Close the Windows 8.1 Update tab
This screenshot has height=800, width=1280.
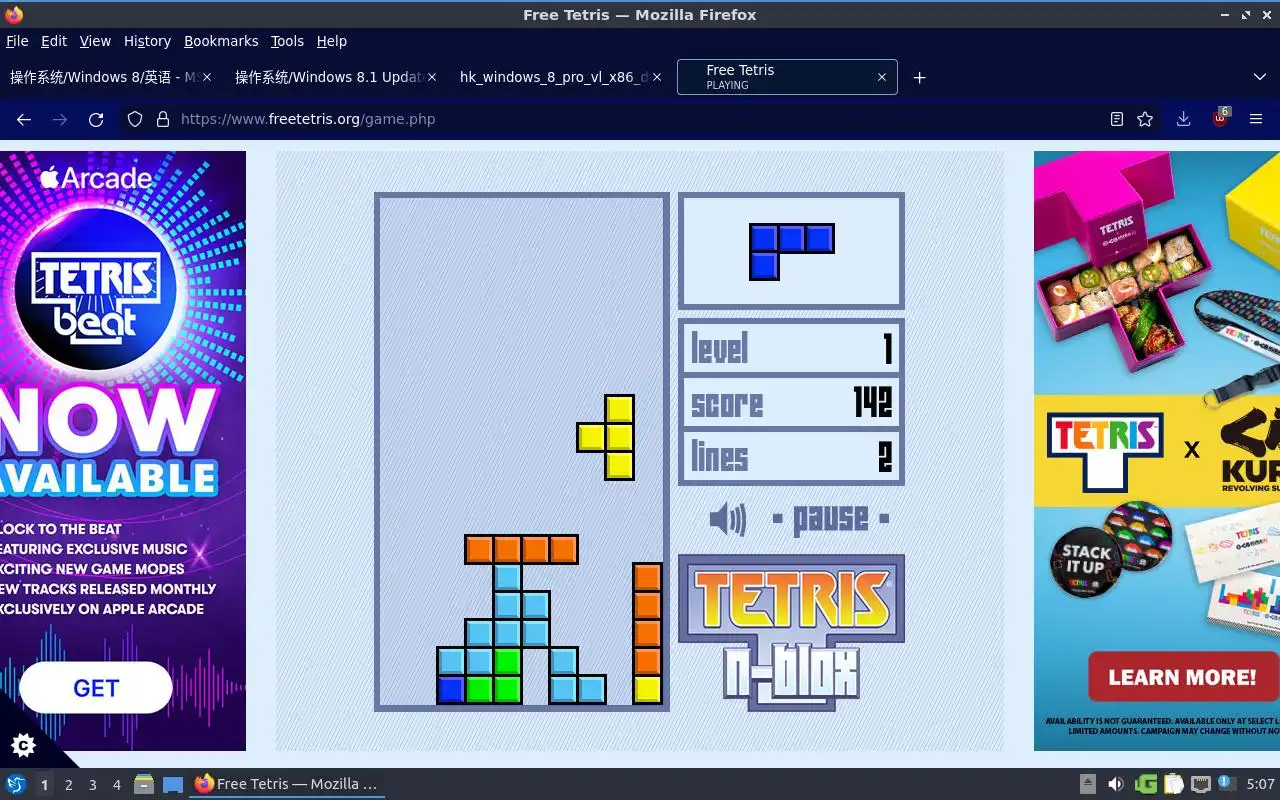(432, 77)
